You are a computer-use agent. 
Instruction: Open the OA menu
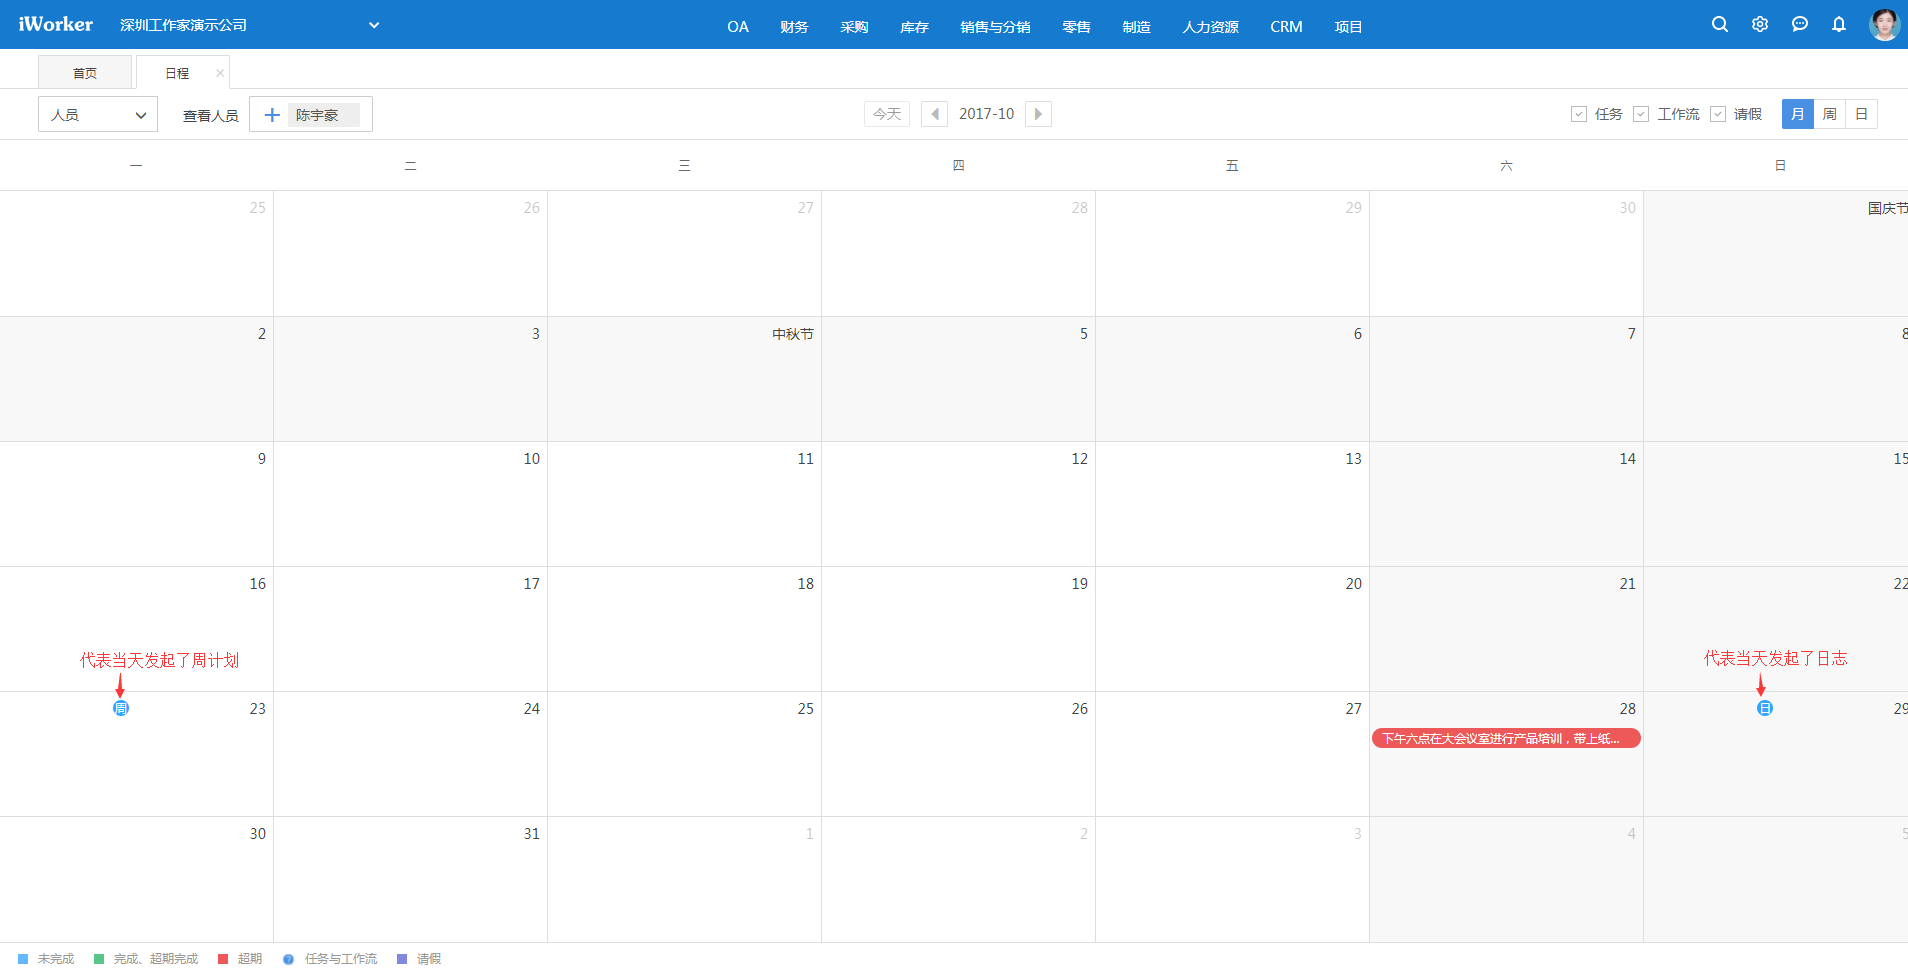pos(738,27)
